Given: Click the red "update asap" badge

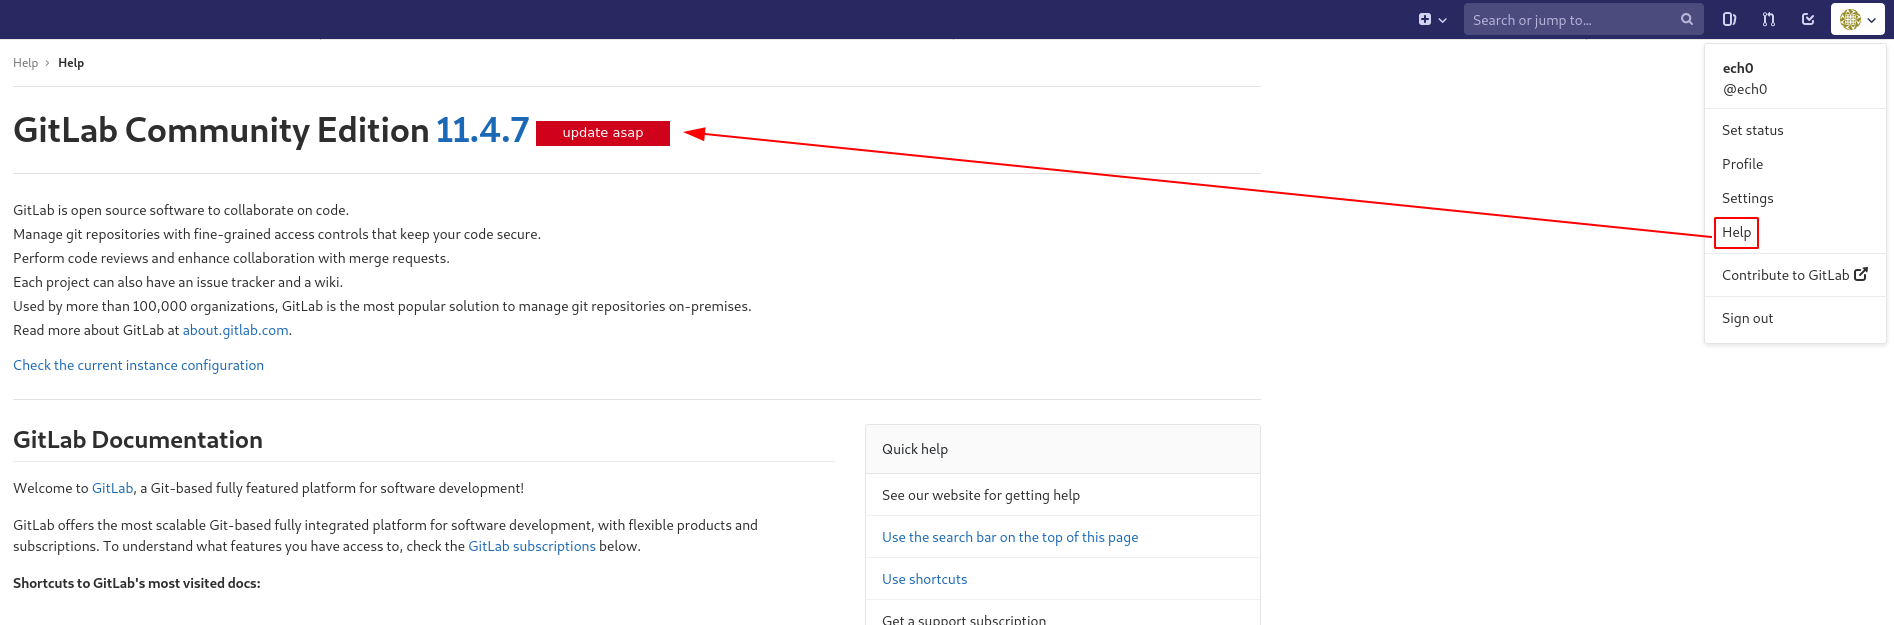Looking at the screenshot, I should tap(603, 133).
